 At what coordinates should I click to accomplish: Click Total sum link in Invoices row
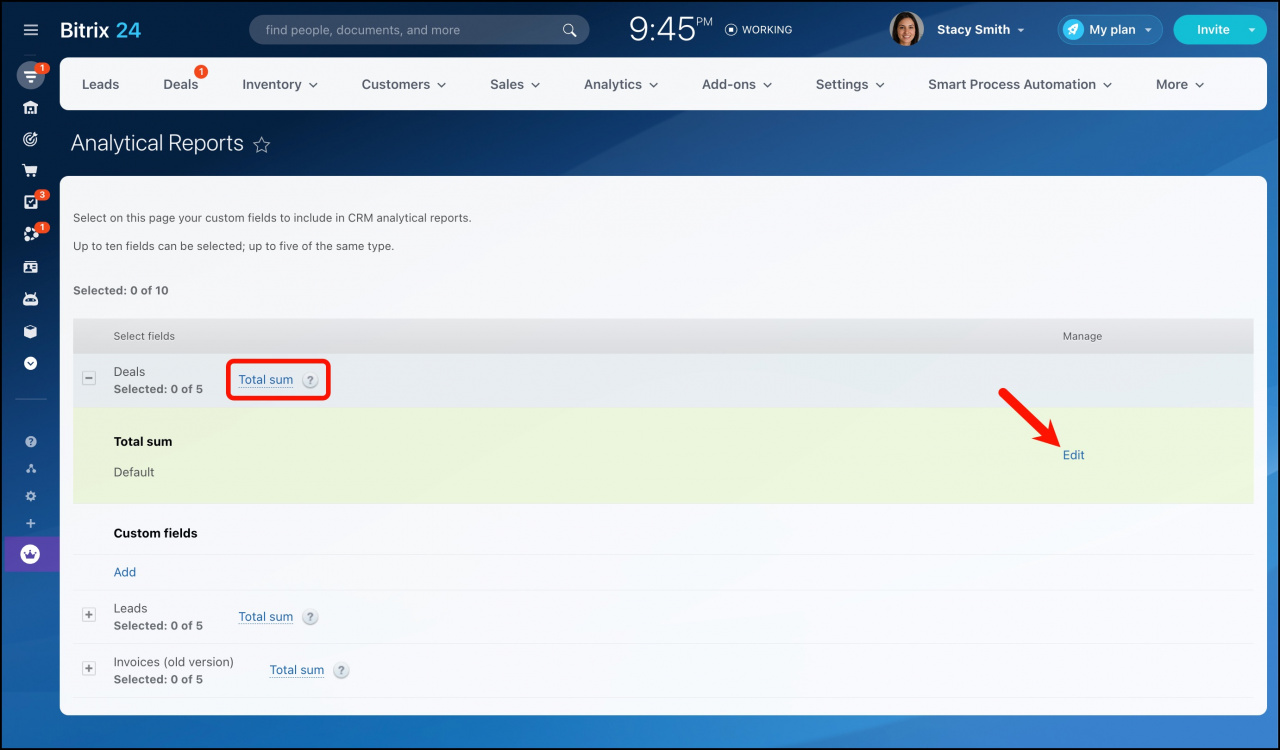coord(297,670)
